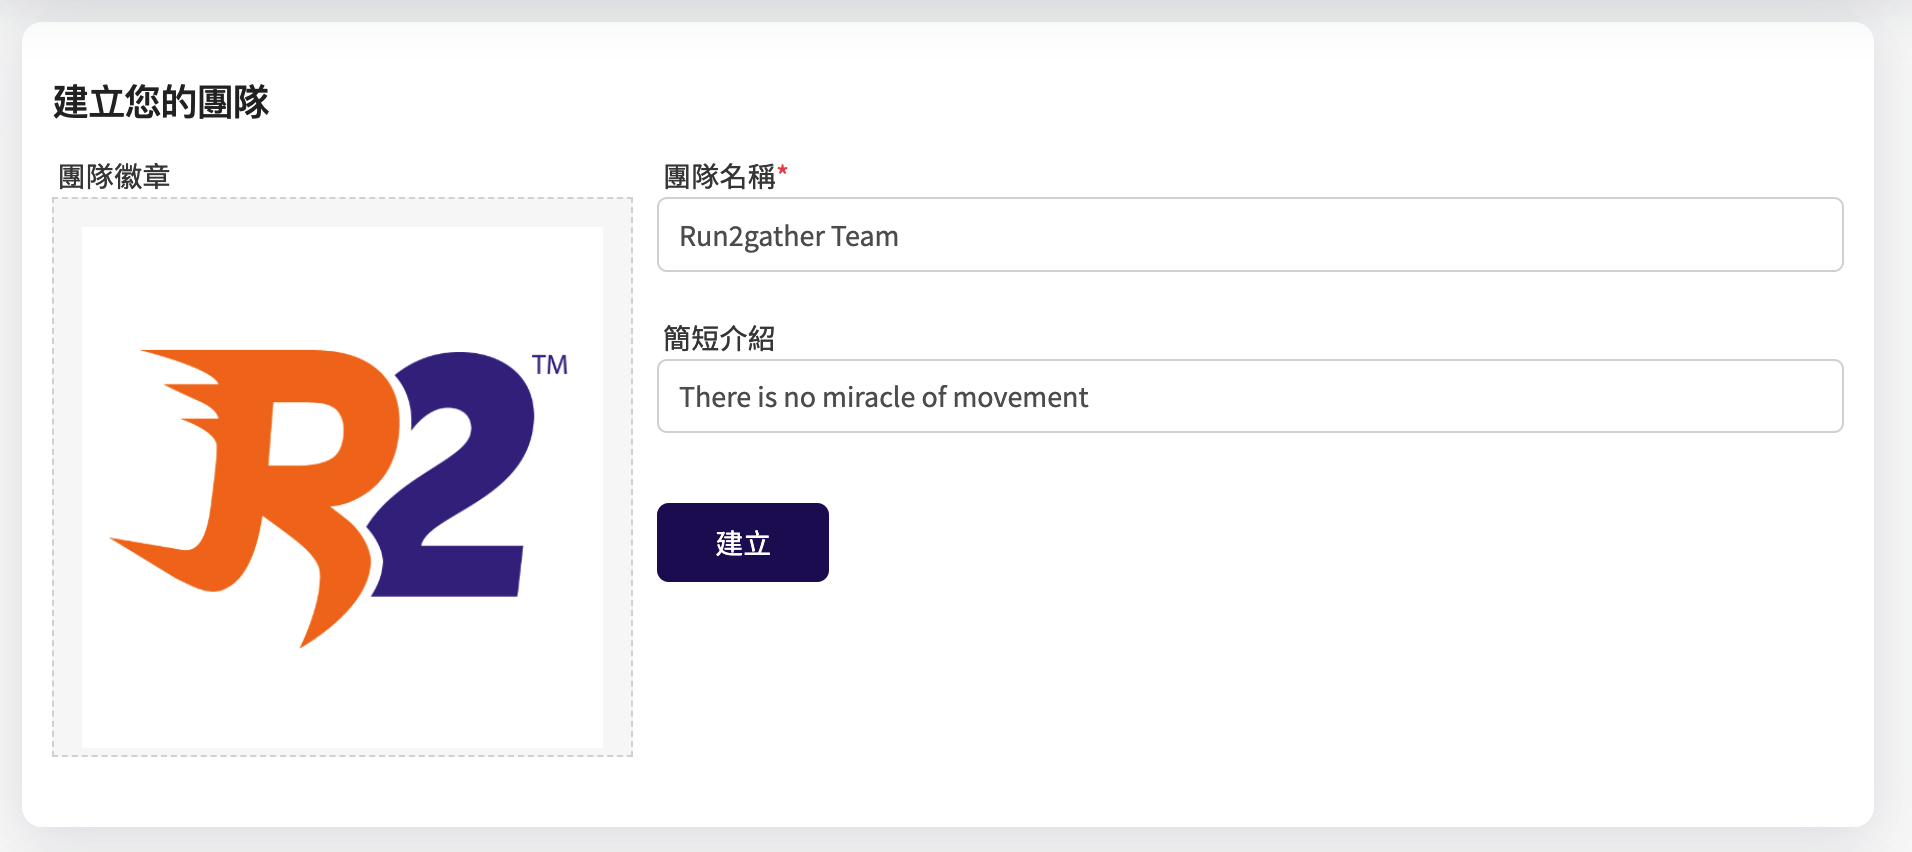Click the 團隊徽章 label

point(114,176)
